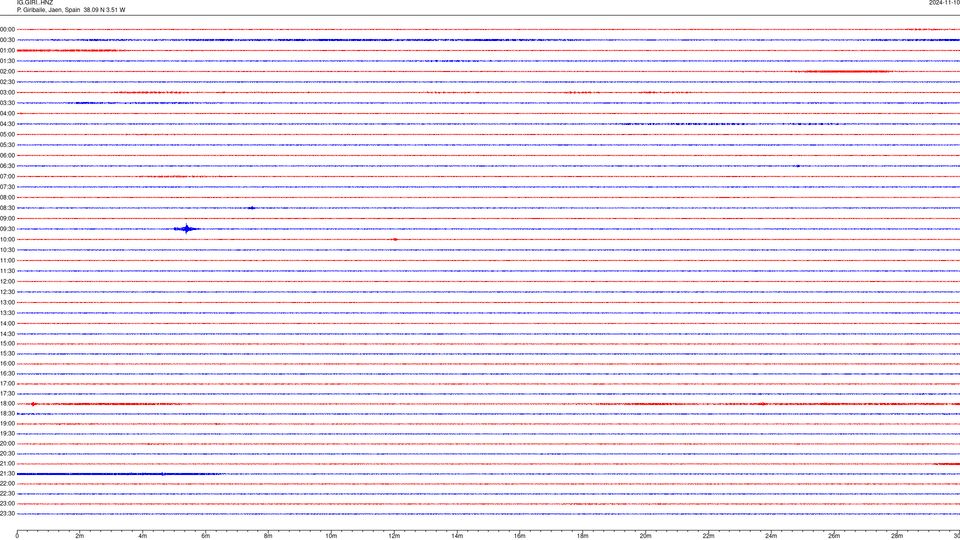Click the 01:00 row label
960x540 pixels.
[x=7, y=51]
